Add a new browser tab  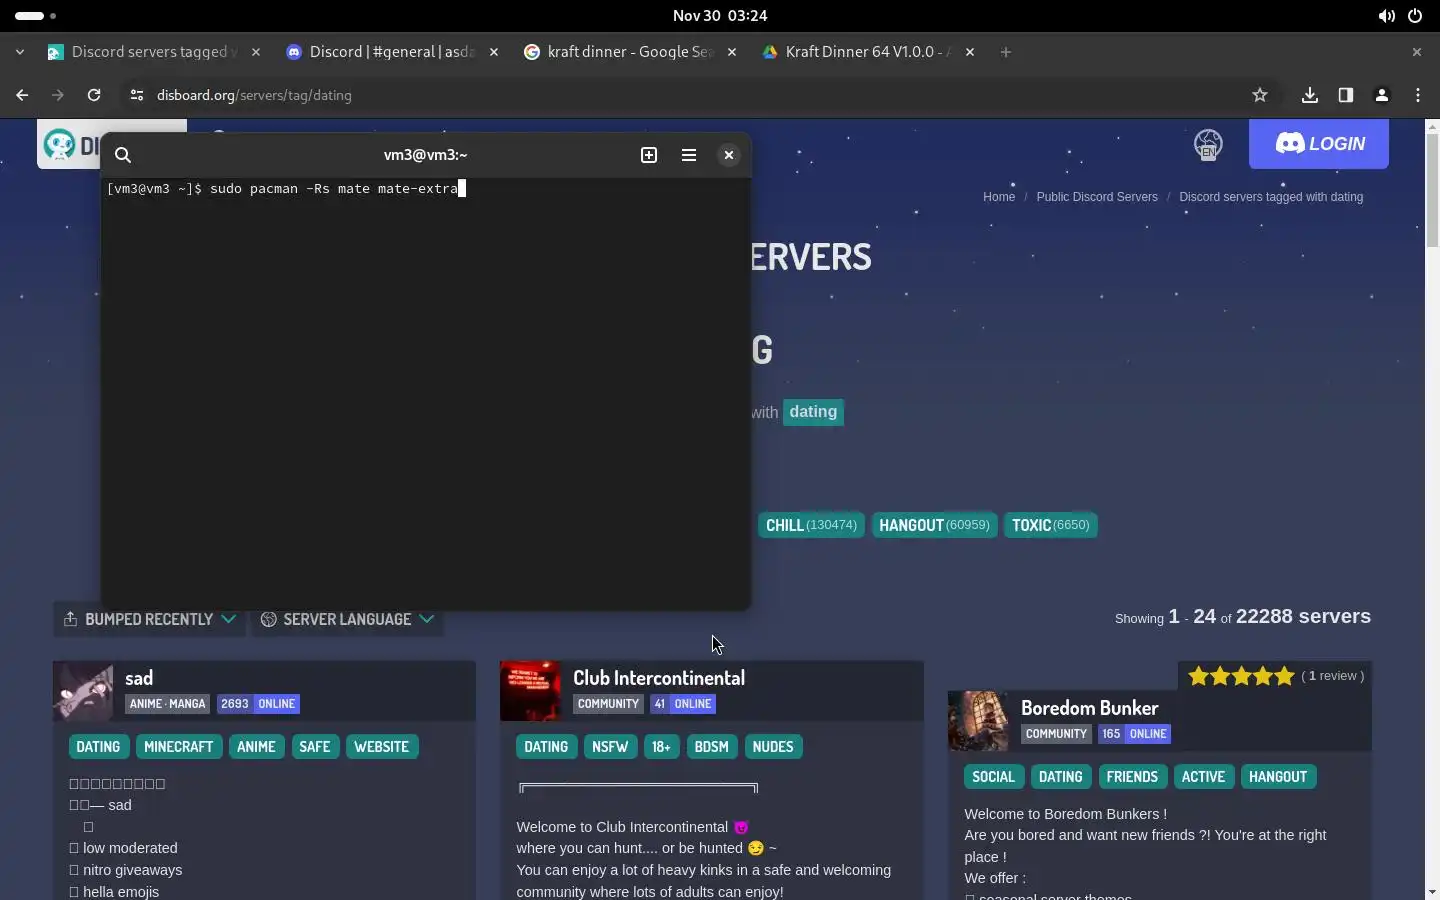tap(1006, 52)
